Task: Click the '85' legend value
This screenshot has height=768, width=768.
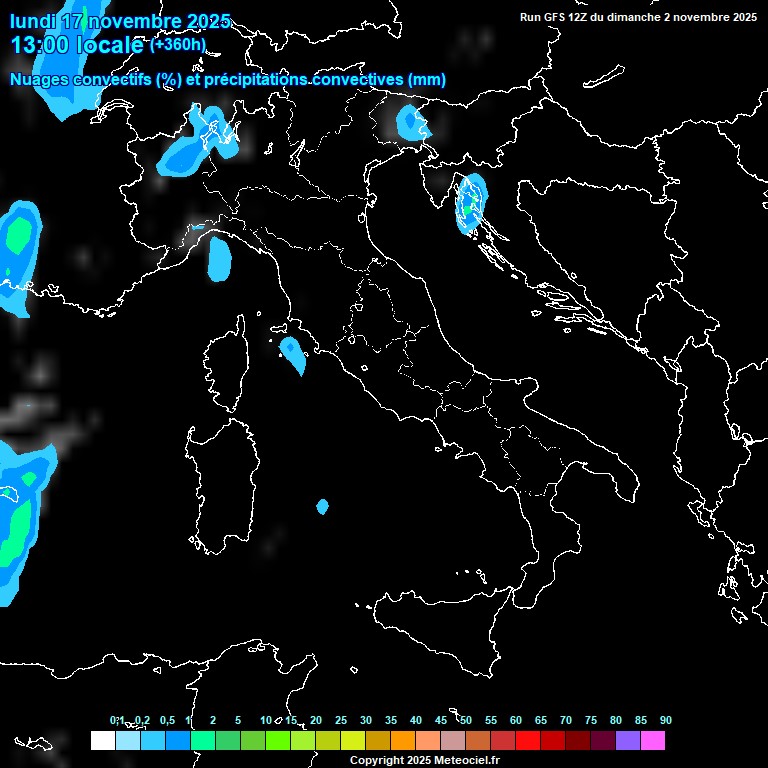Action: pos(641,720)
